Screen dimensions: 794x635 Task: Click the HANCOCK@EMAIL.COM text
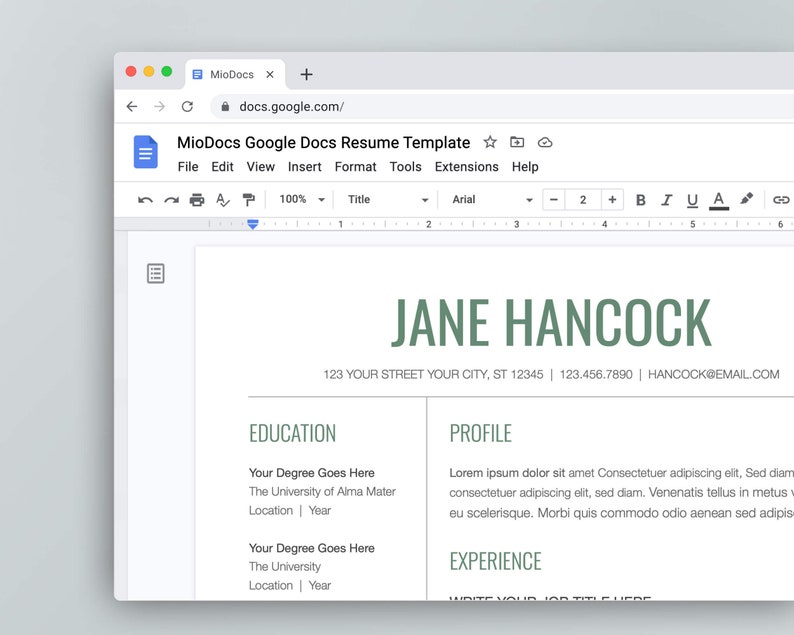coord(713,374)
